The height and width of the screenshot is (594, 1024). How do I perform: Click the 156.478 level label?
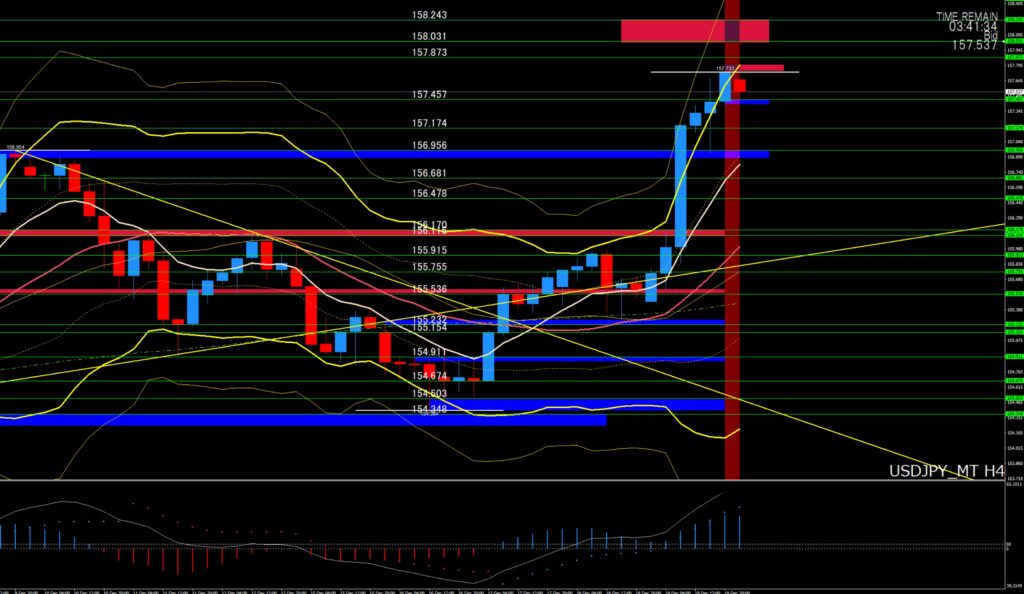[x=429, y=193]
